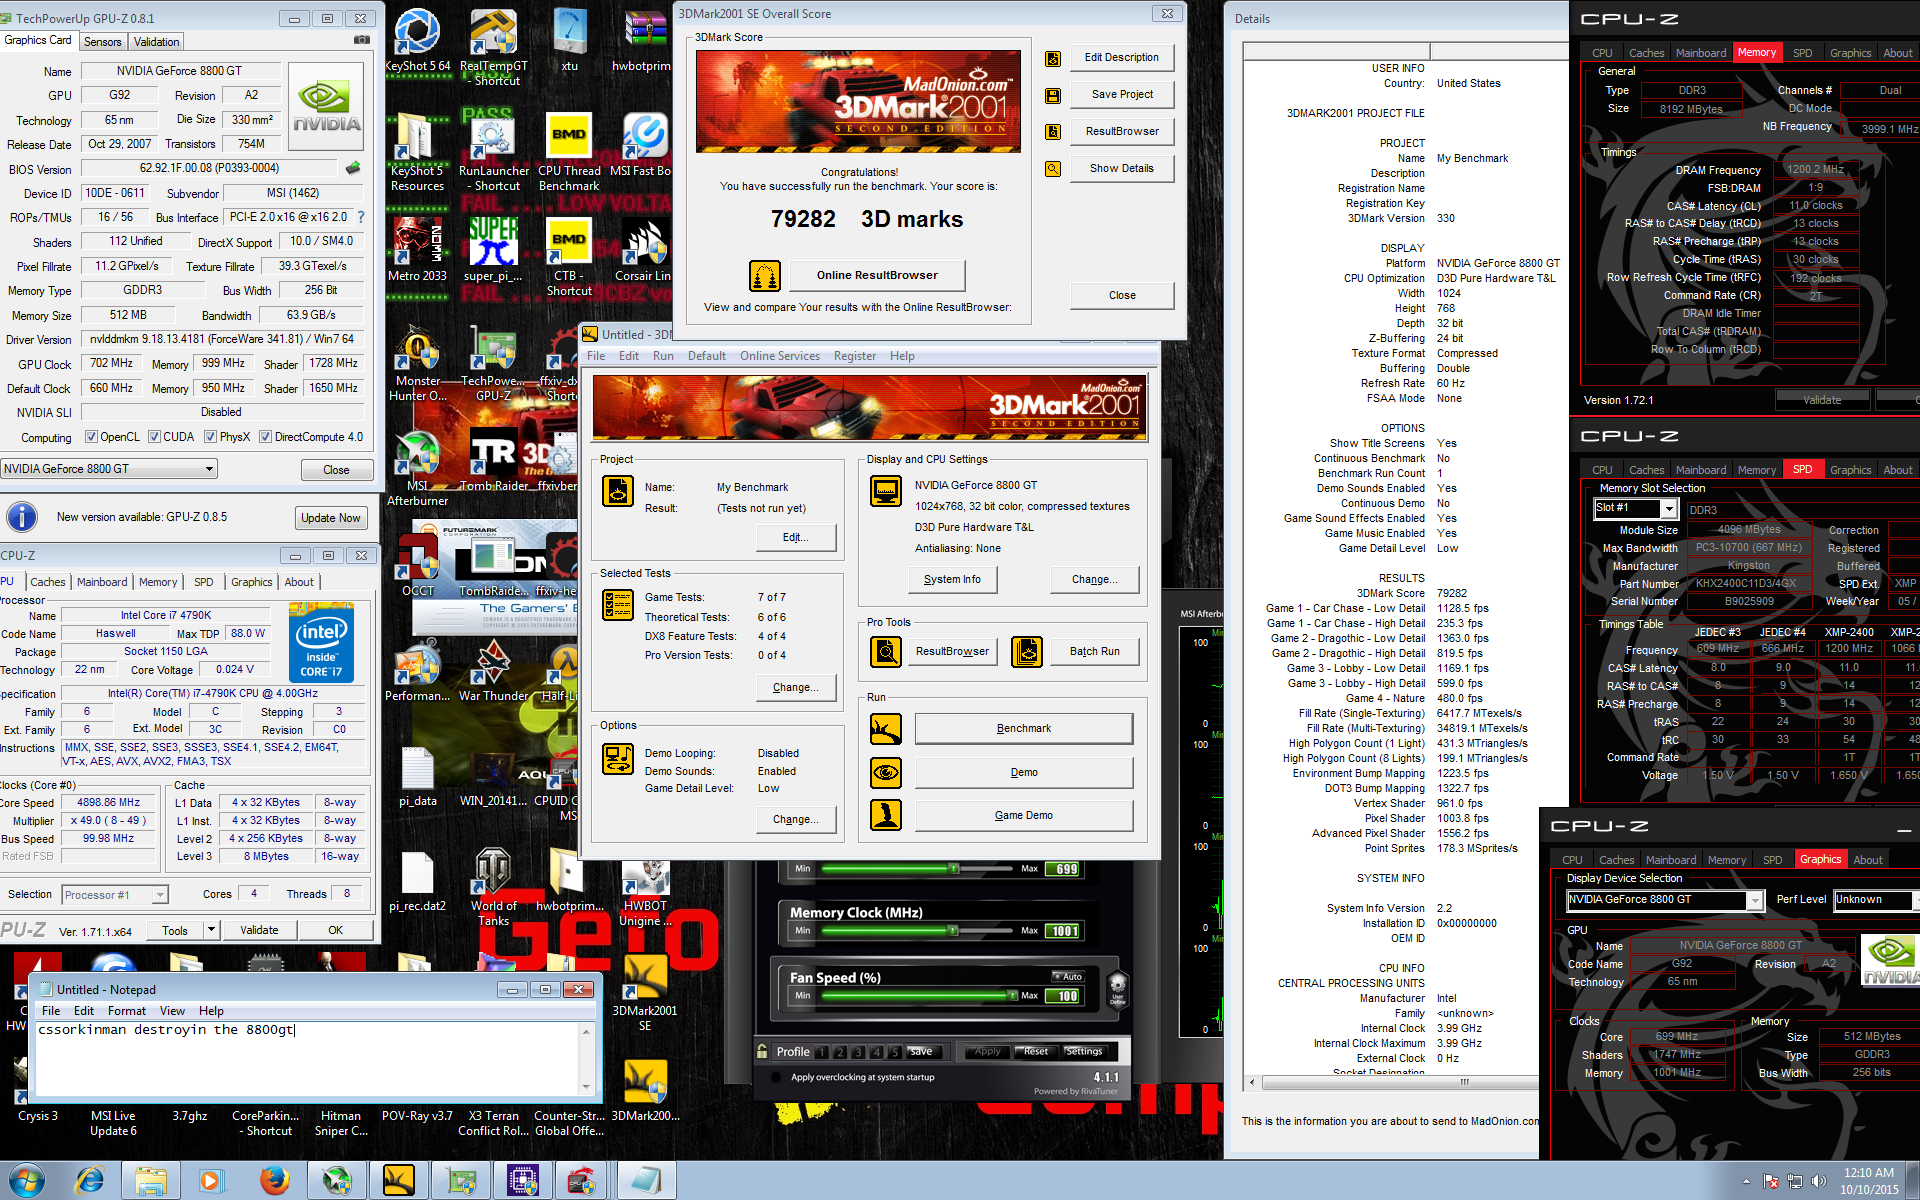Viewport: 1920px width, 1200px height.
Task: Click the Update Now button in GPU-Z
Action: pos(331,518)
